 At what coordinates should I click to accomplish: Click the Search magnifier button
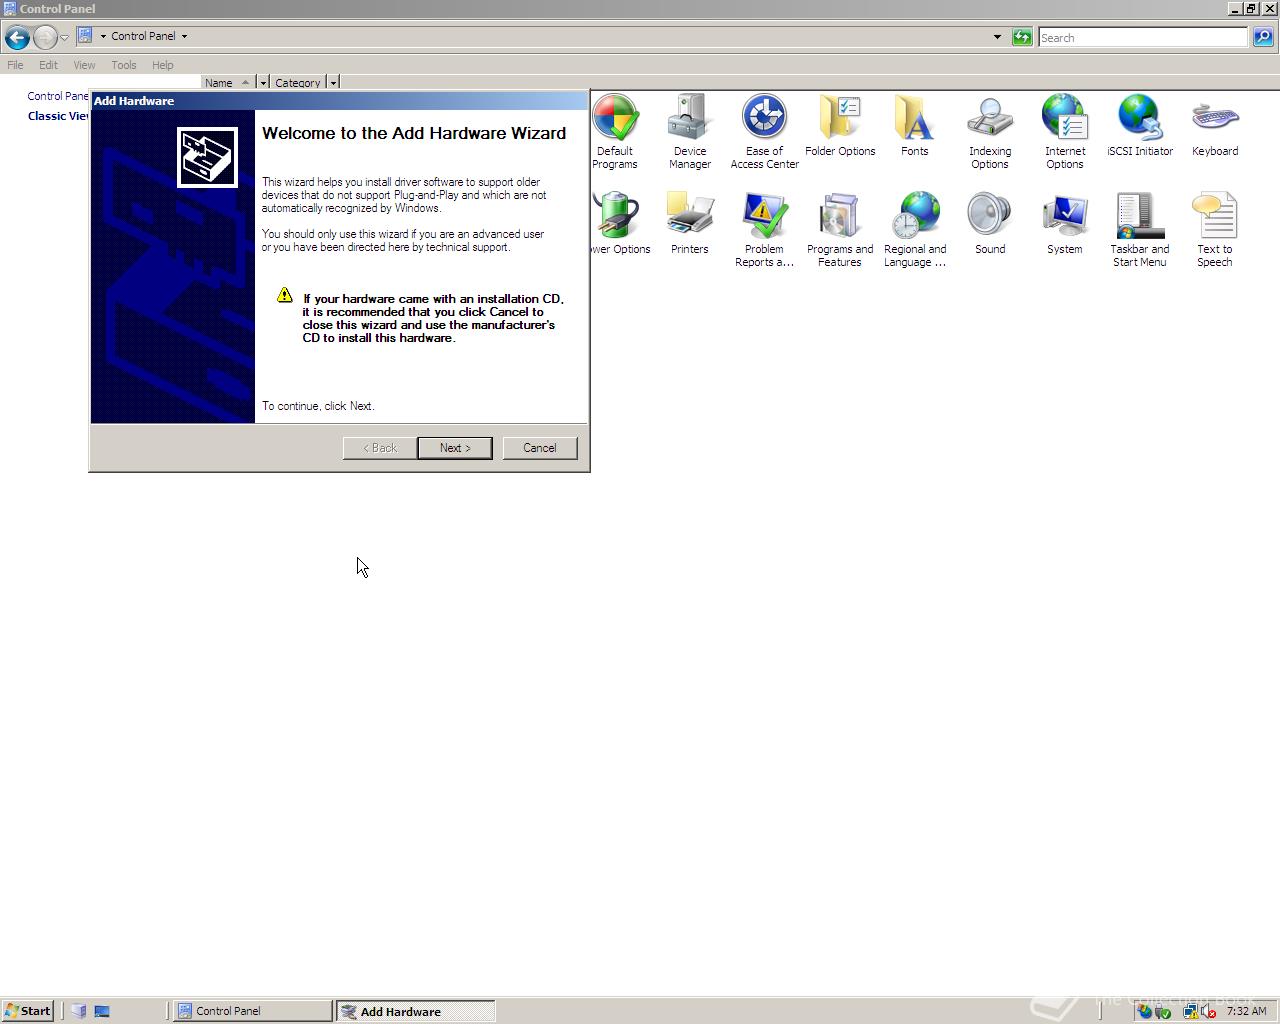(1263, 37)
